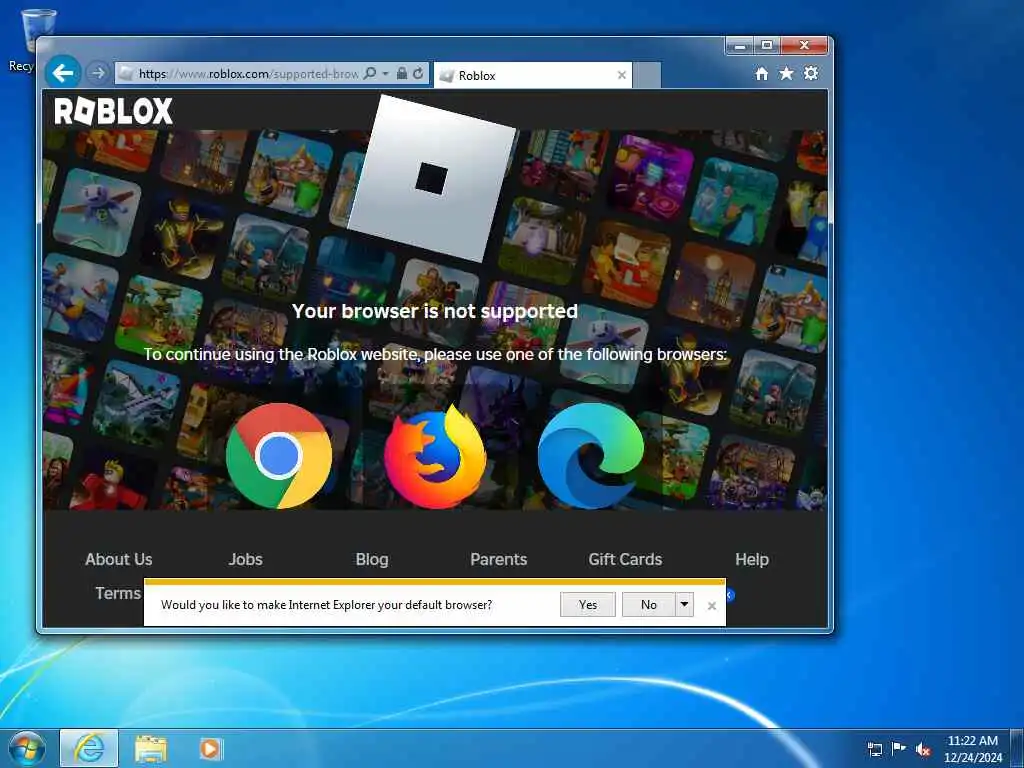The image size is (1024, 768).
Task: Expand the dropdown arrow beside No
Action: pyautogui.click(x=684, y=605)
